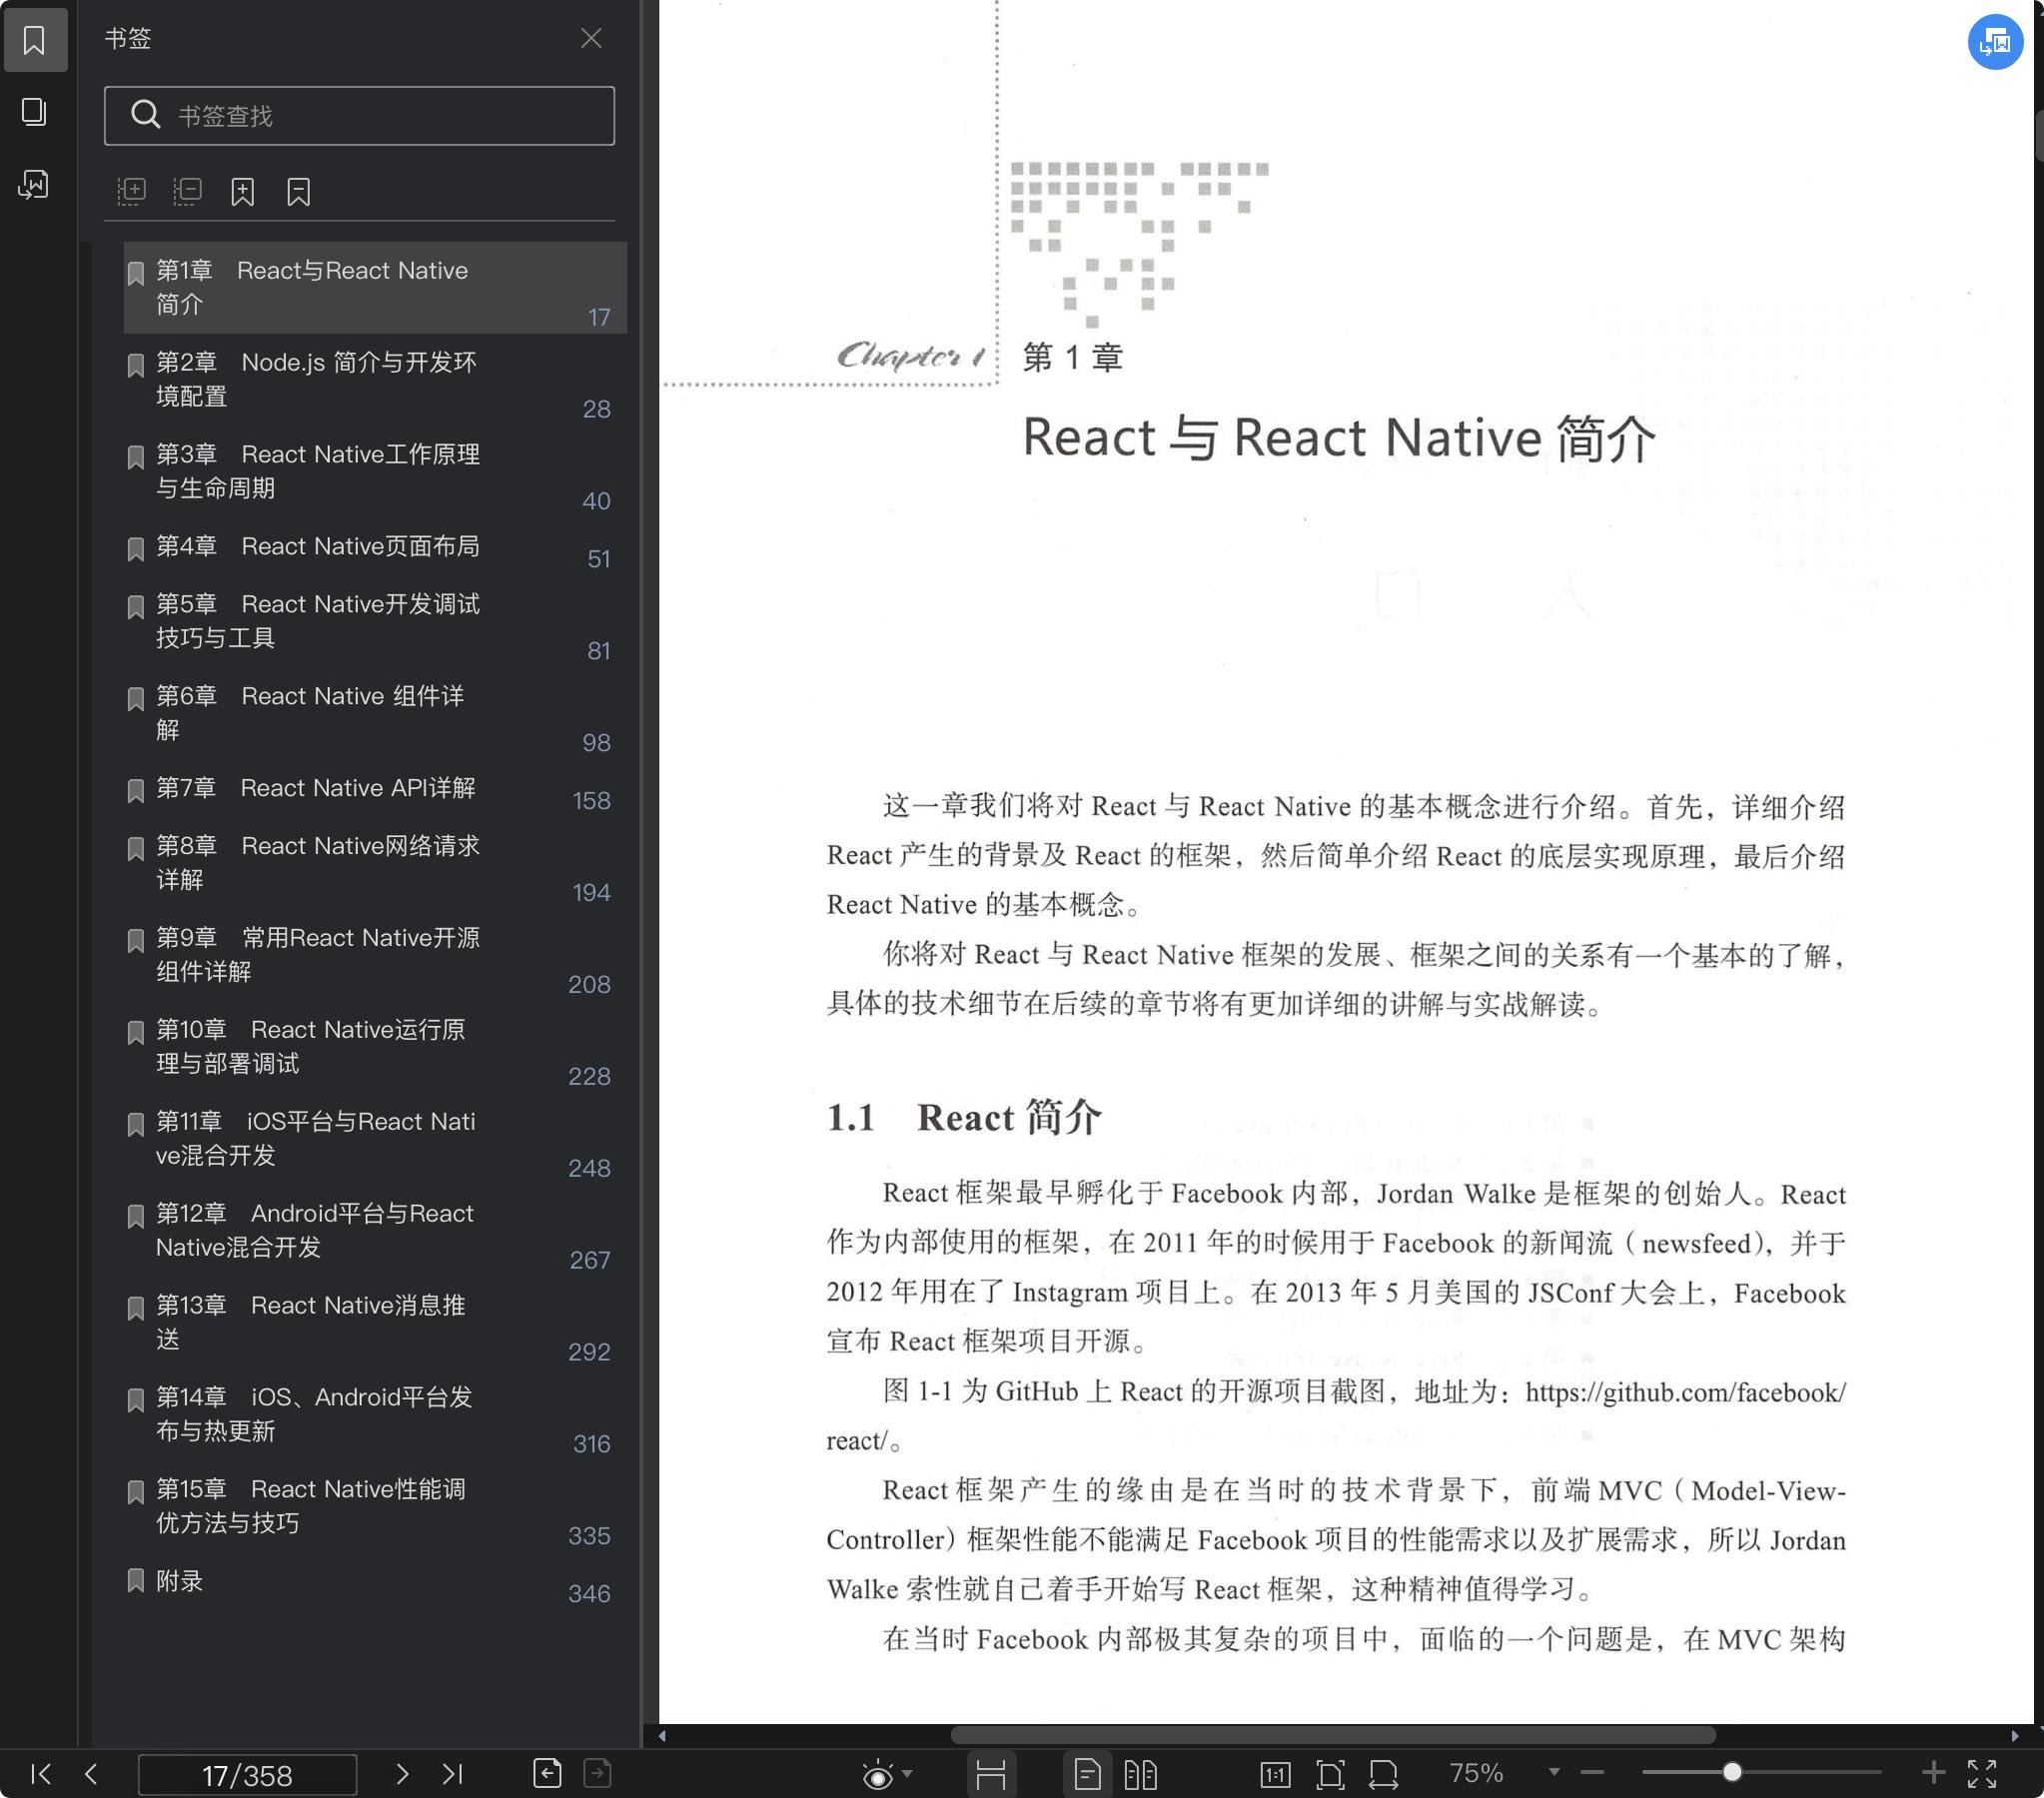Jump to 第13章 React Native消息推送
The image size is (2044, 1798).
[375, 1323]
